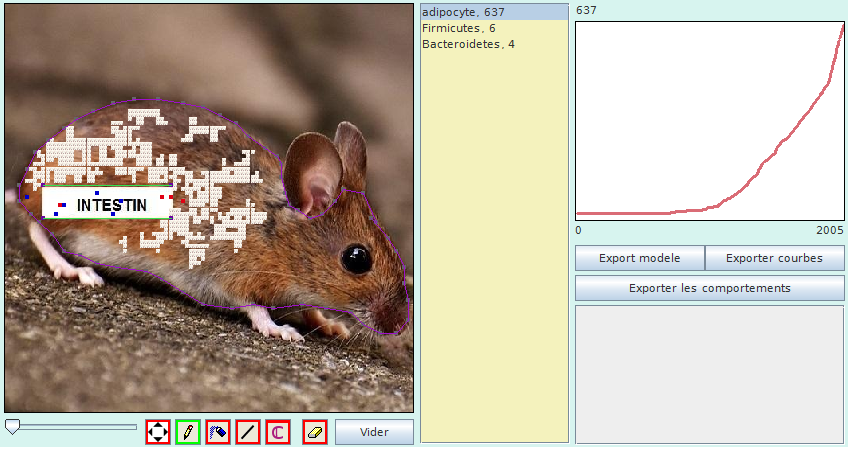Screen dimensions: 848x449
Task: Click the red curve graph area
Action: point(710,120)
